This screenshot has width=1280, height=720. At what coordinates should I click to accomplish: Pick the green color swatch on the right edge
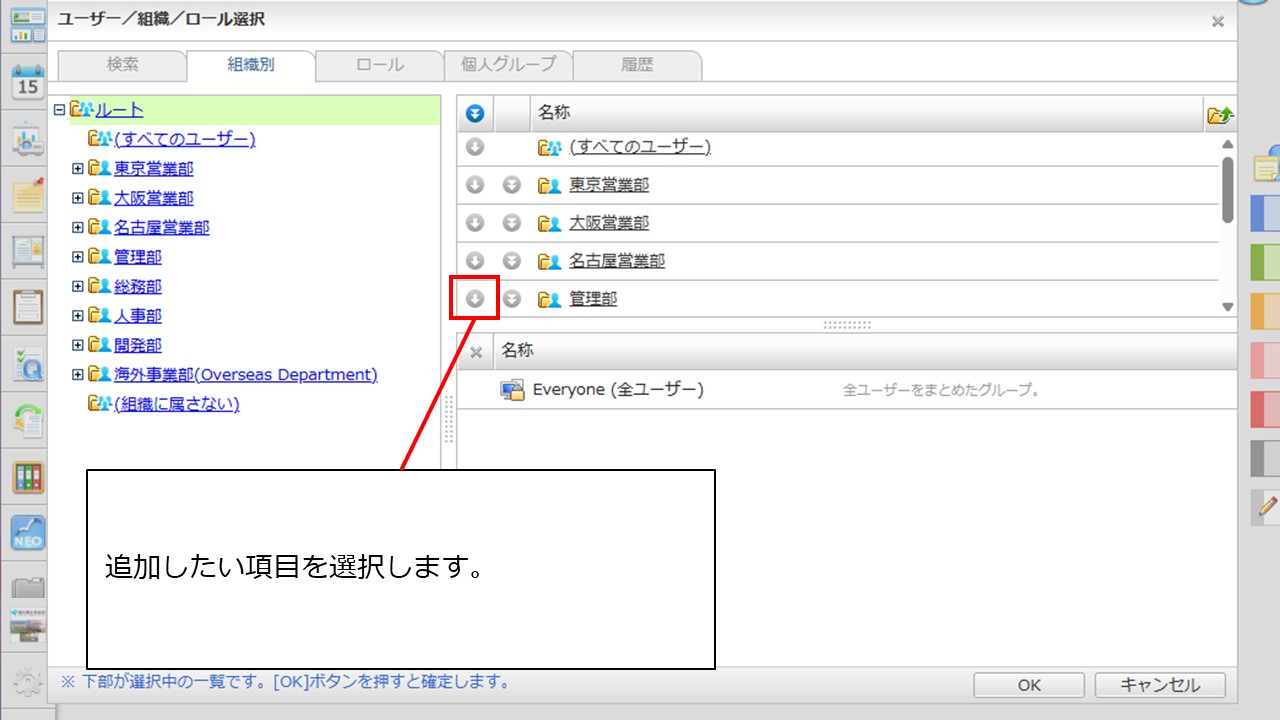point(1266,262)
